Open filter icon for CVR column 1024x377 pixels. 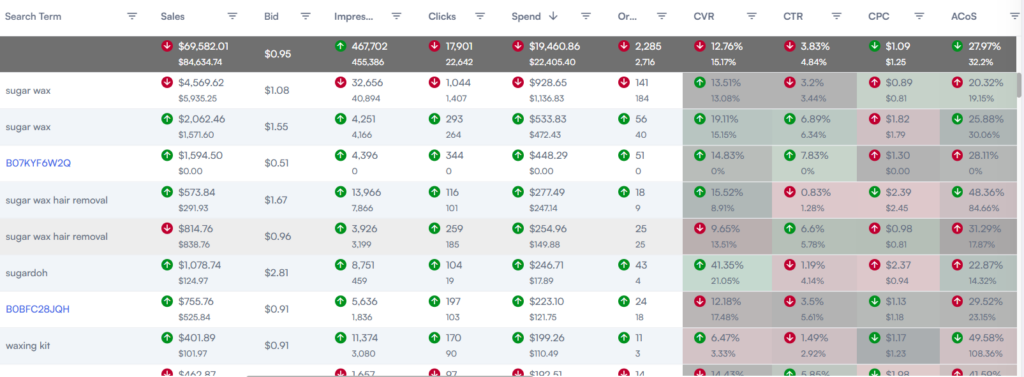click(x=752, y=16)
